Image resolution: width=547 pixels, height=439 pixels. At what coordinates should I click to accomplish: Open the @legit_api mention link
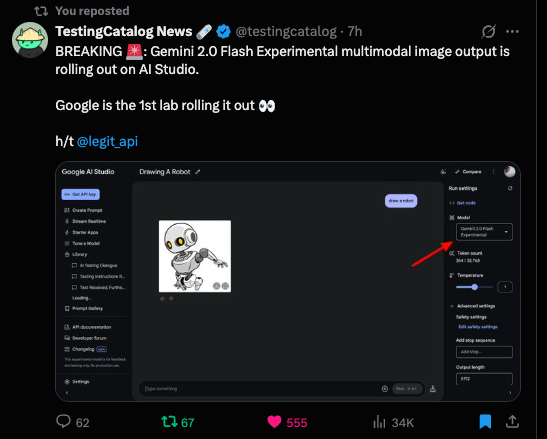pyautogui.click(x=107, y=141)
